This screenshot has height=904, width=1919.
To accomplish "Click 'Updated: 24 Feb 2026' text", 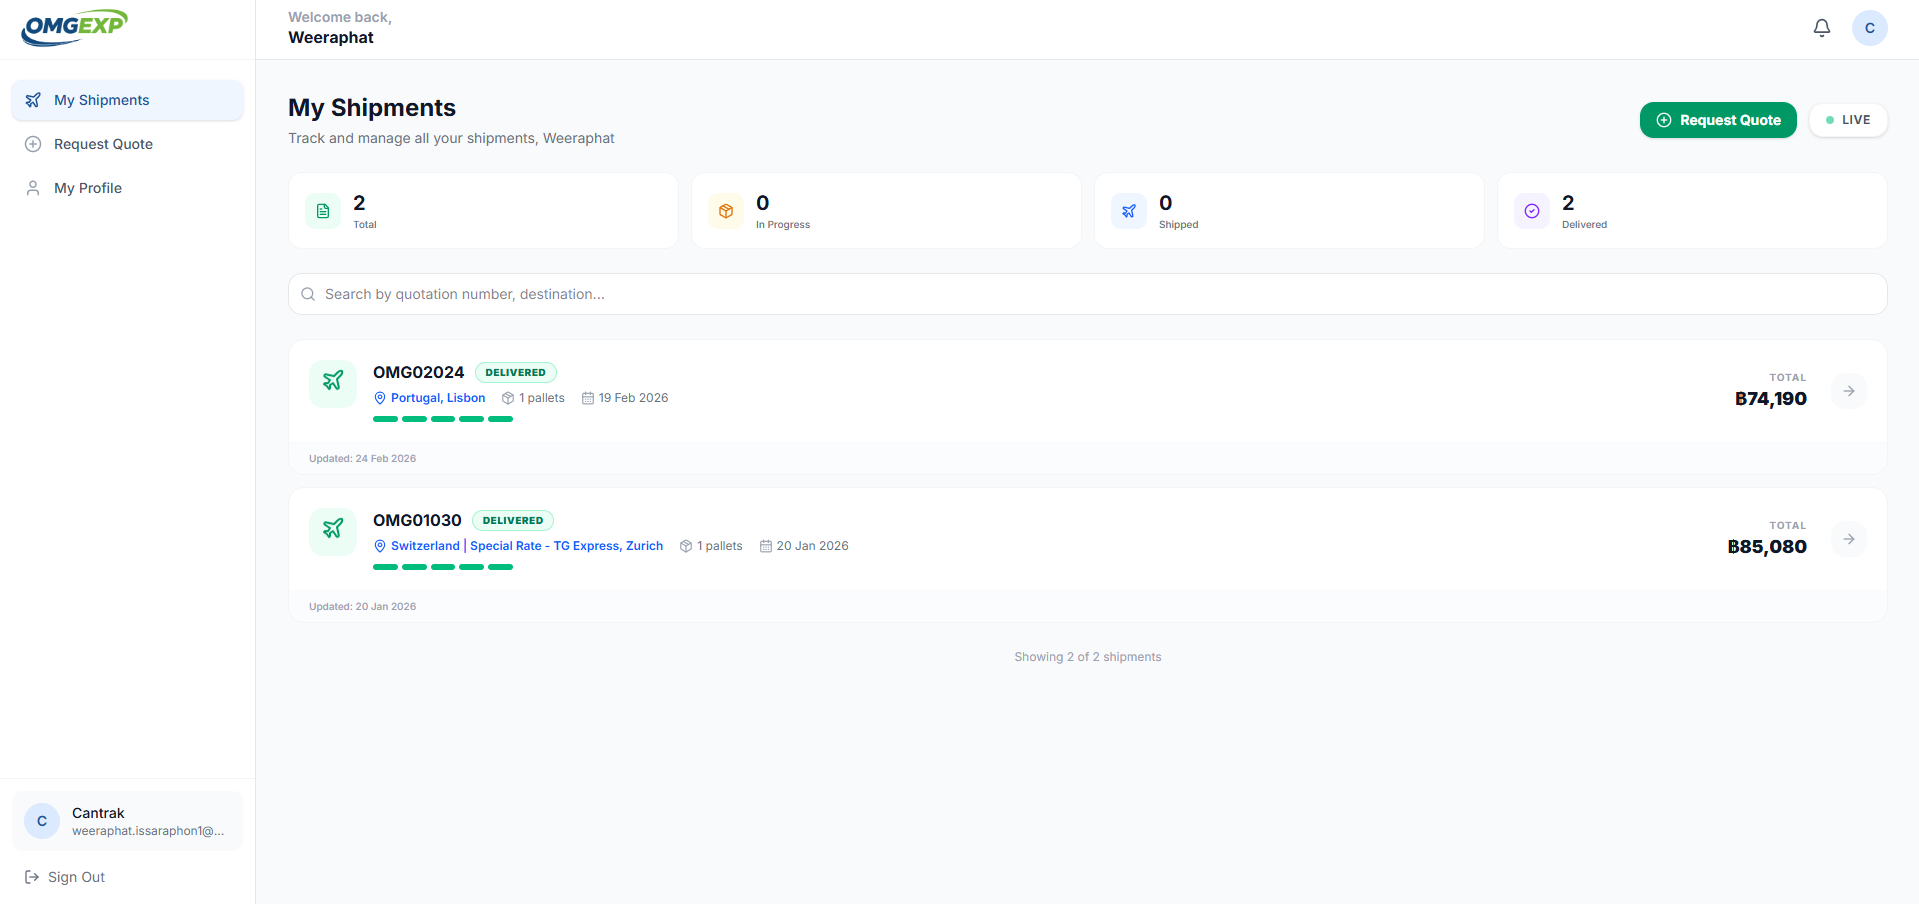I will pos(362,459).
